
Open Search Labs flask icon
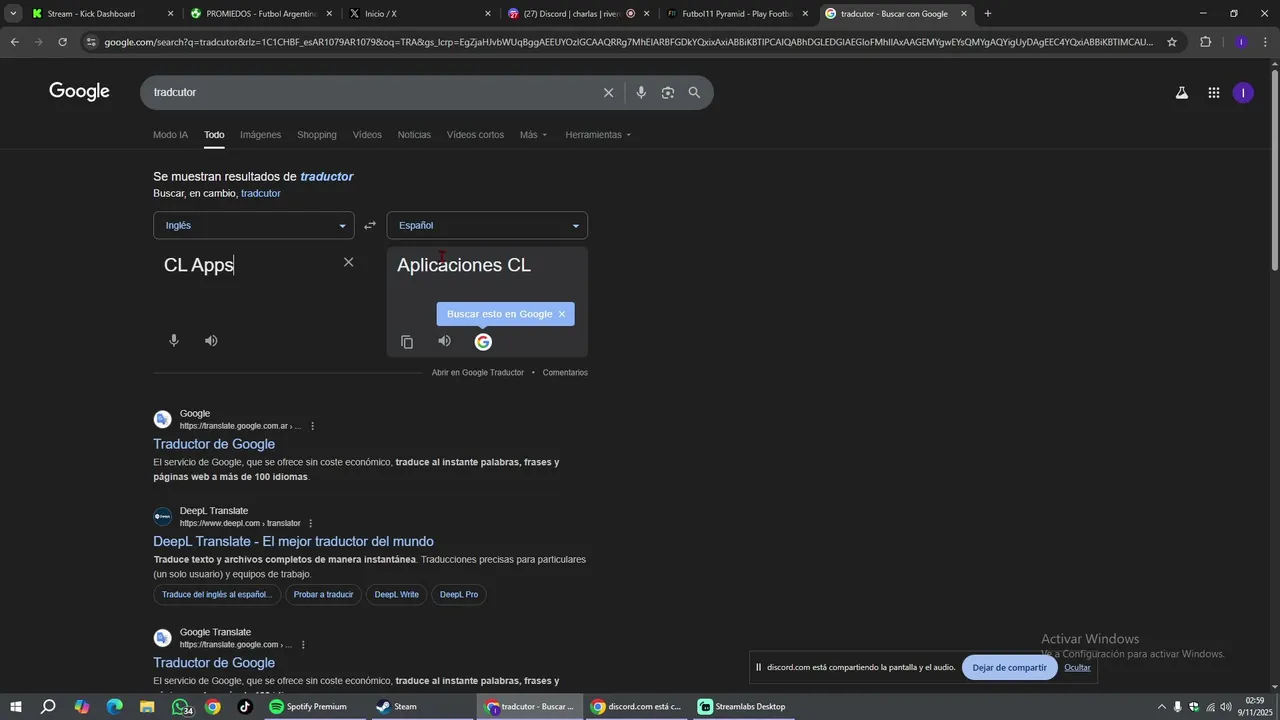pos(1181,93)
